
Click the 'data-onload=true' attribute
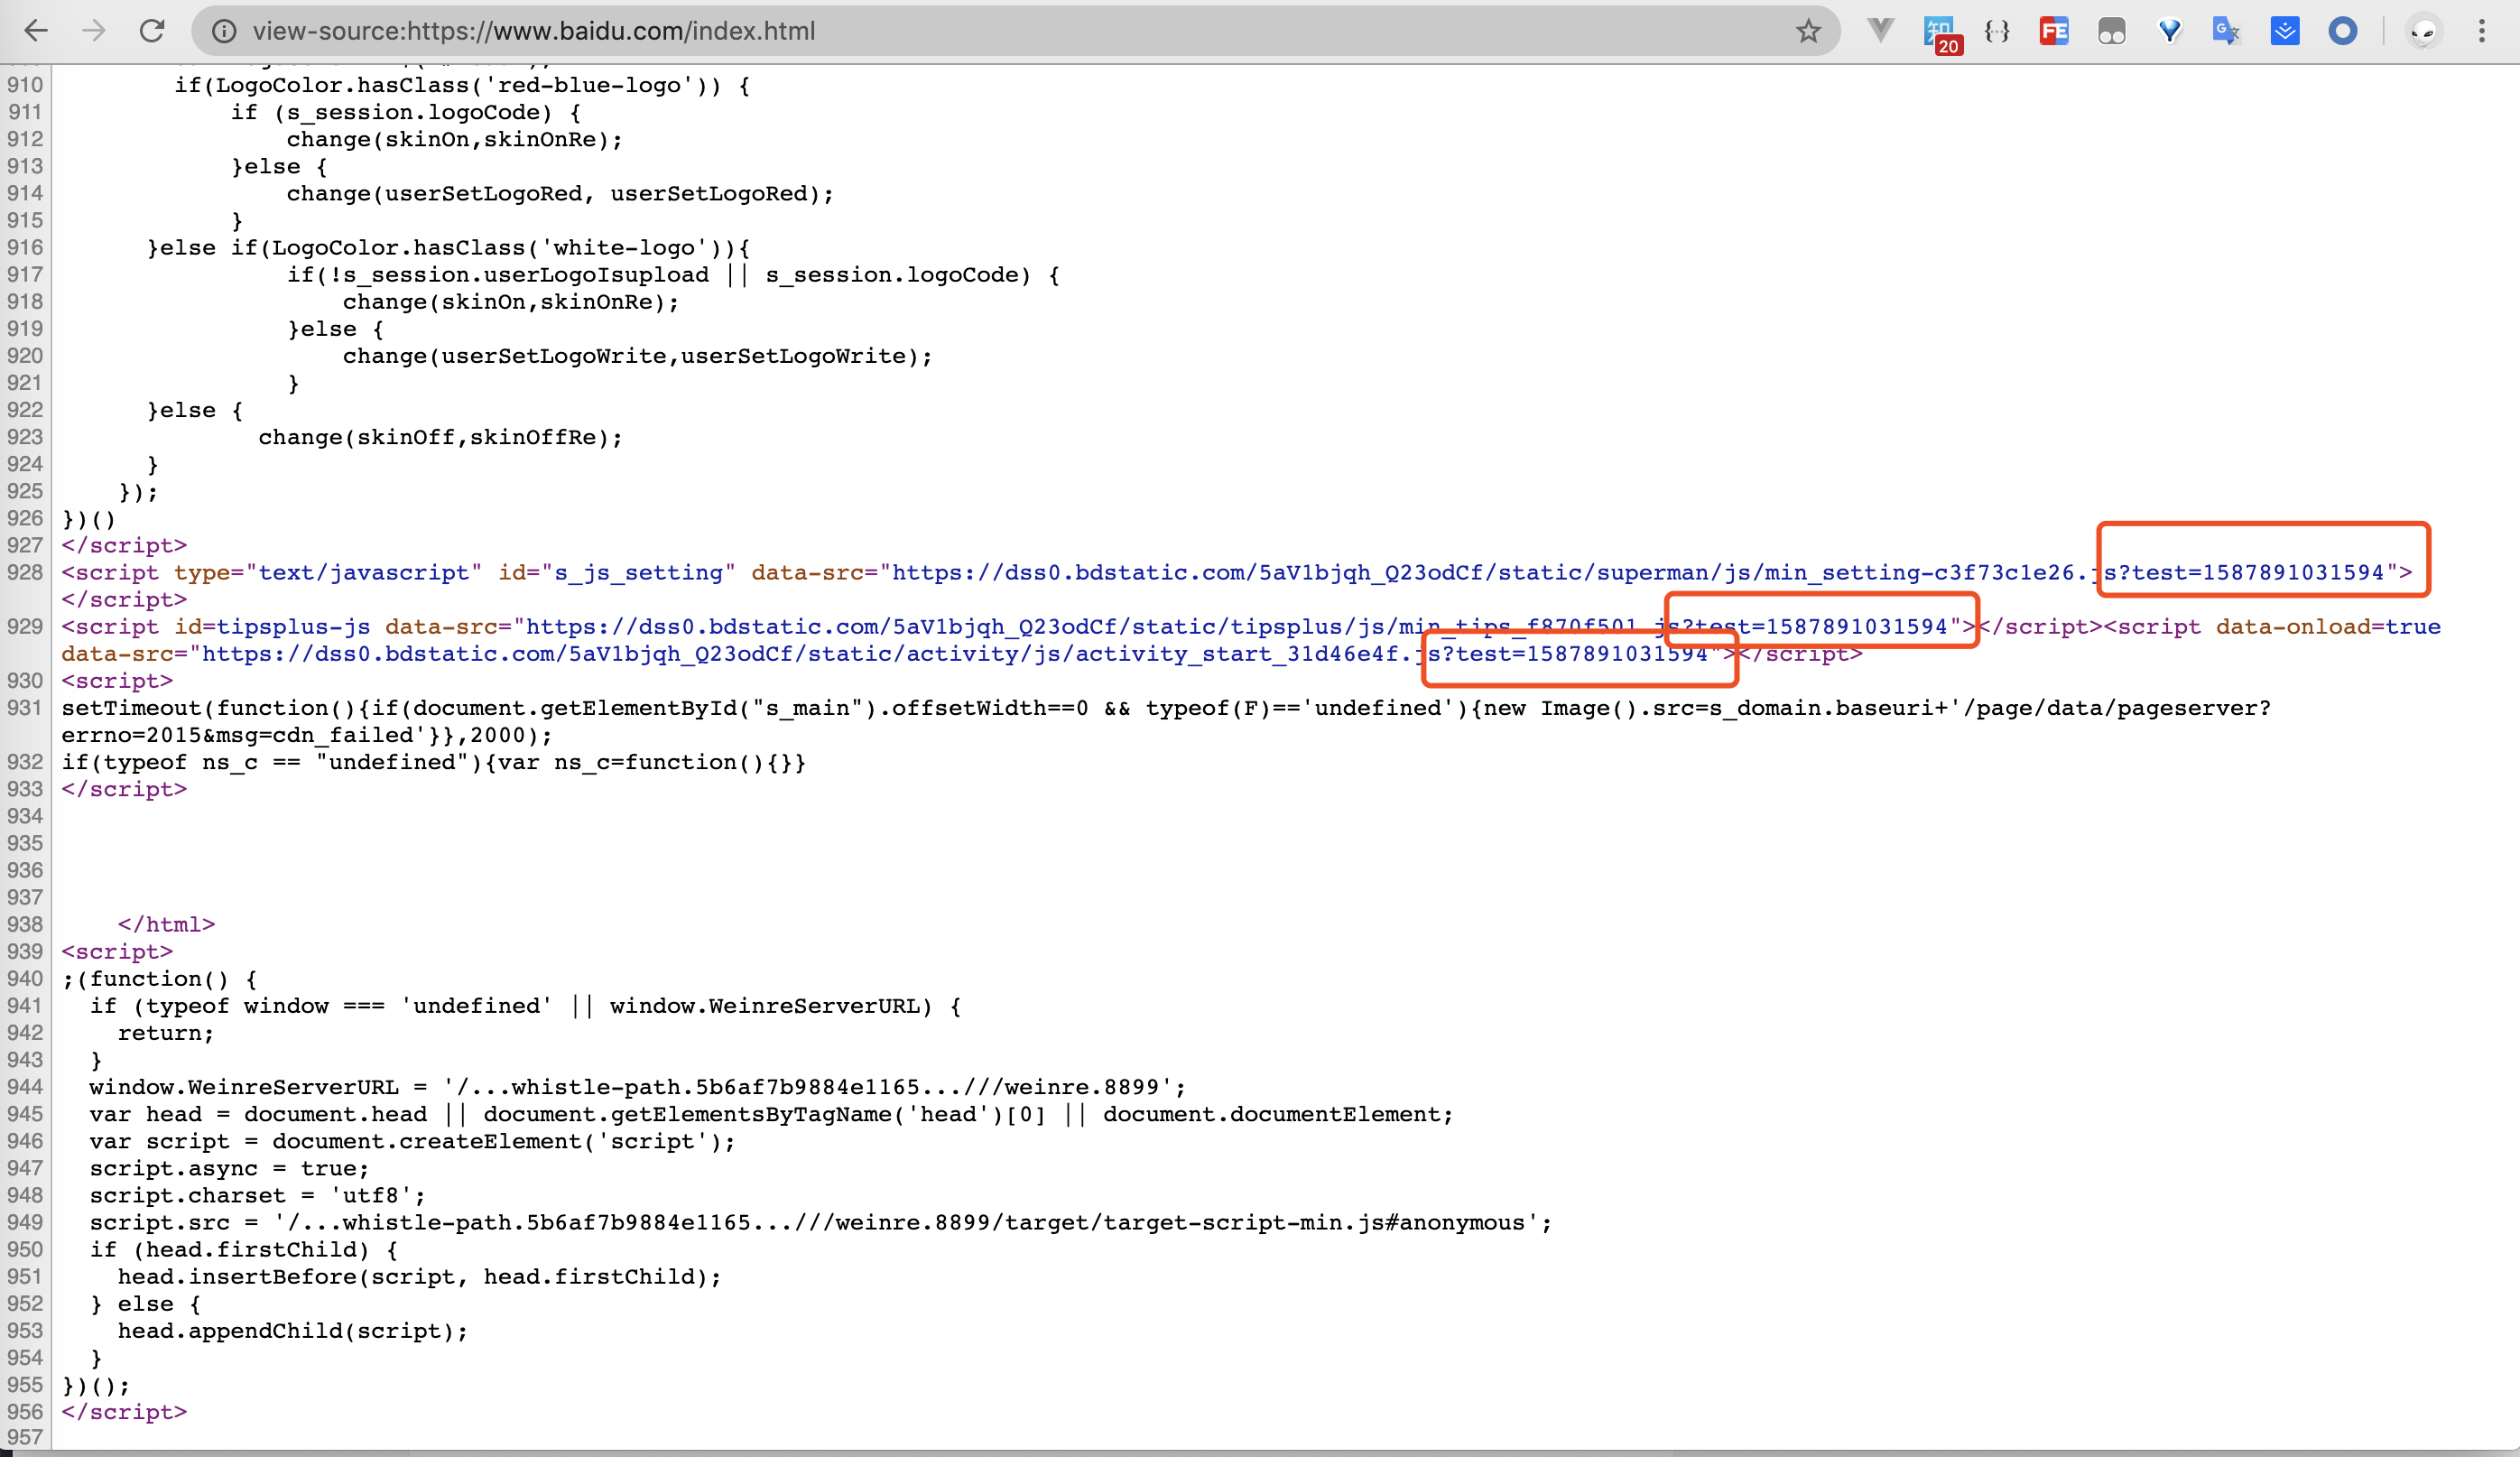coord(2328,627)
